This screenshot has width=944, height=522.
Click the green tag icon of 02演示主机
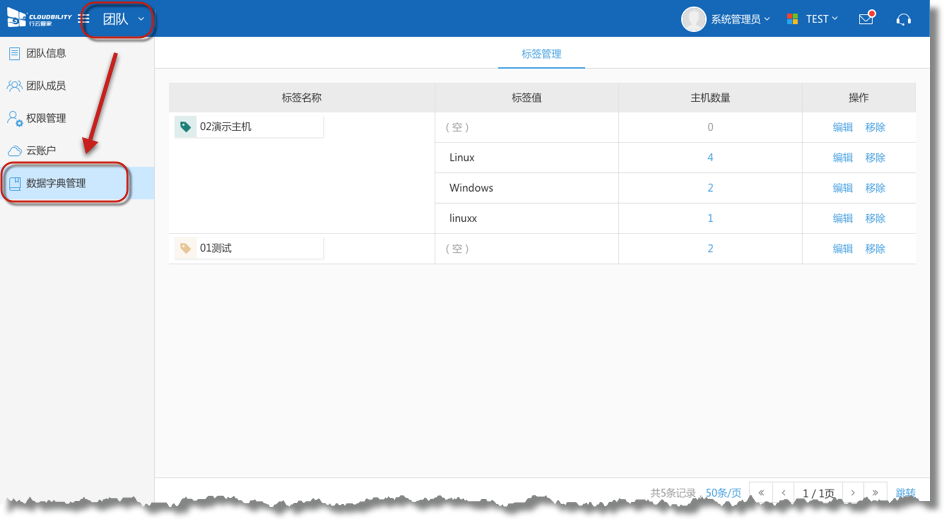pos(185,127)
